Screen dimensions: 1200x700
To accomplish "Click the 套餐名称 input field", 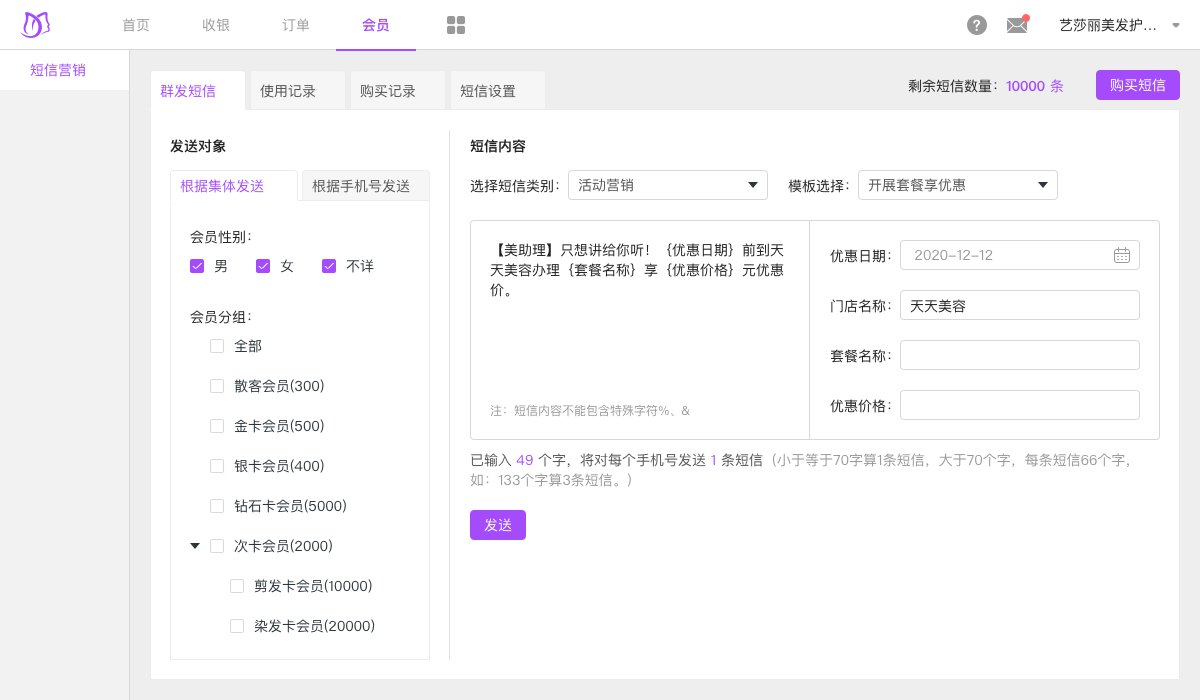I will coord(1019,355).
